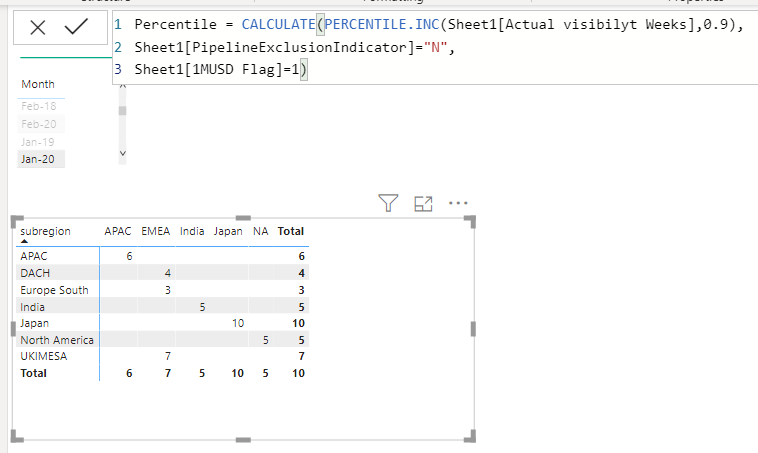
Task: Select the DACH row label
Action: coord(35,273)
